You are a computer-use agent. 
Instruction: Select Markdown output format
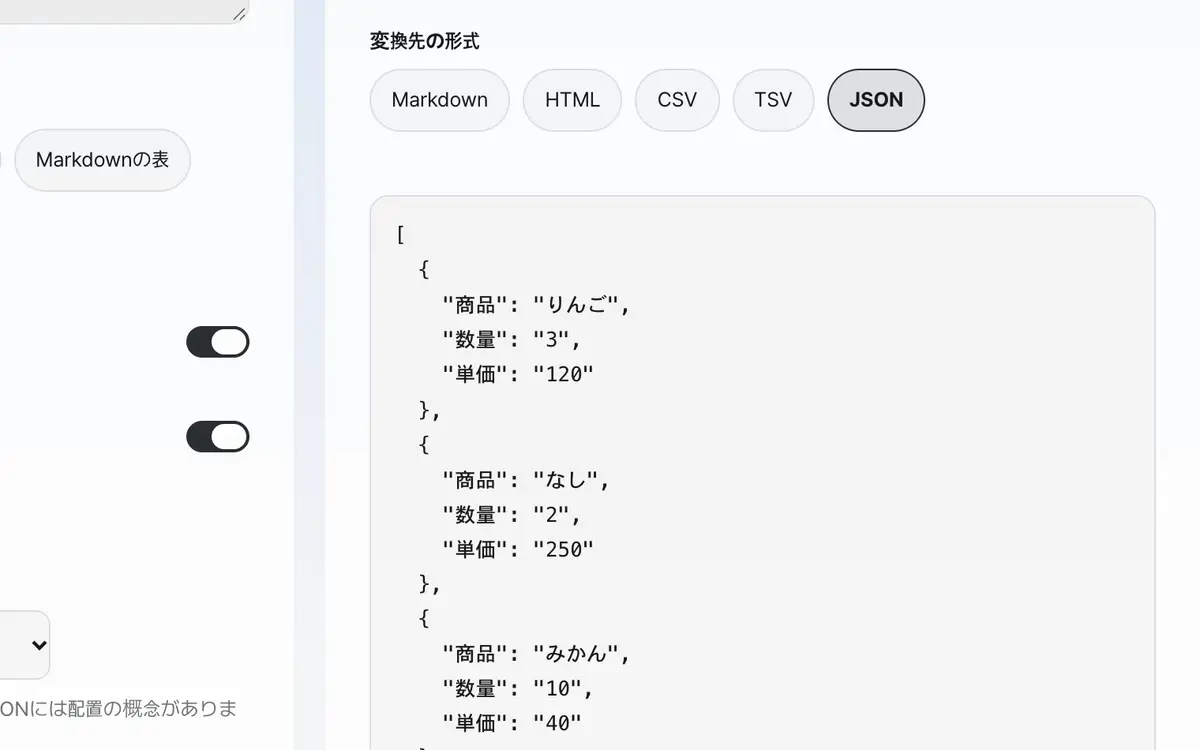[x=439, y=100]
